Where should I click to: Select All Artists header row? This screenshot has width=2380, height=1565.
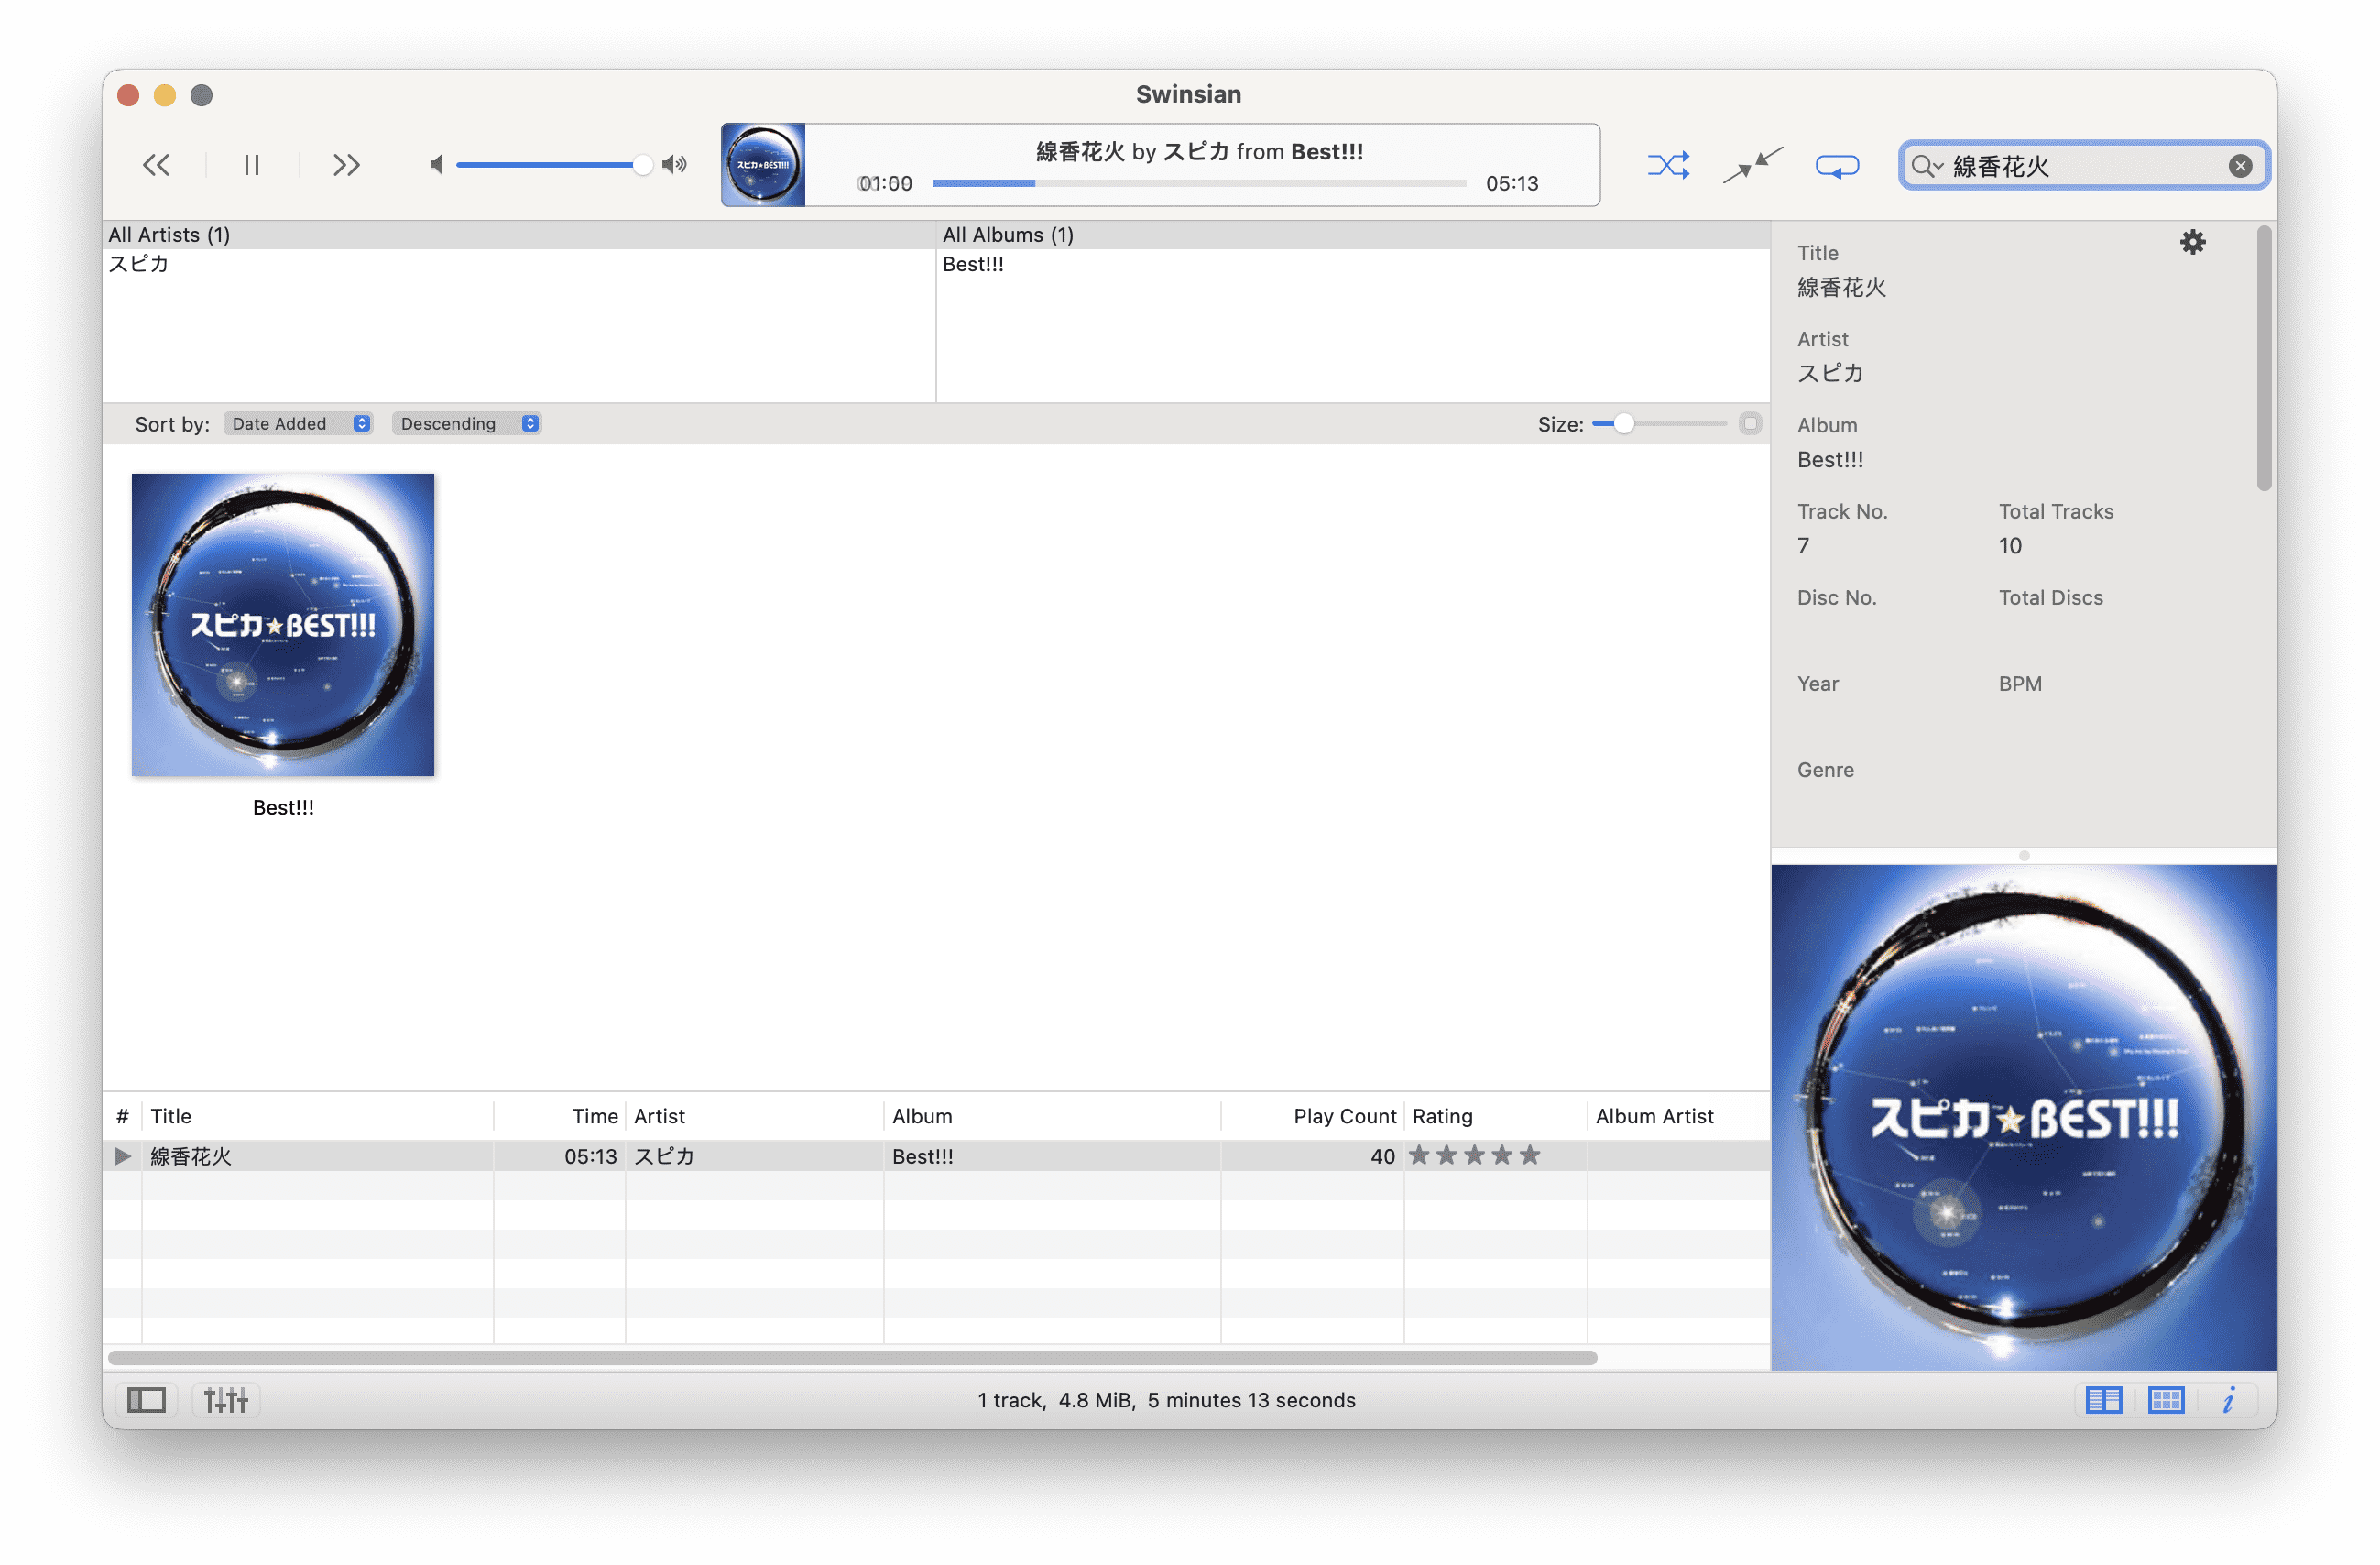coord(170,235)
